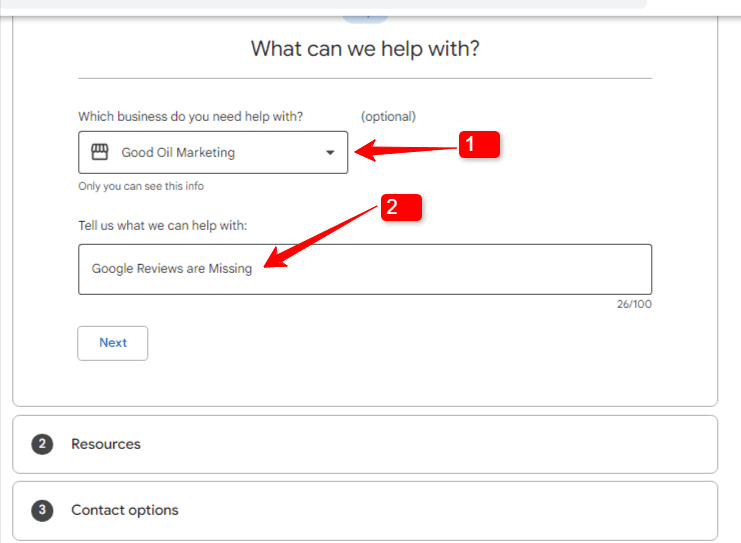Click the partially hidden blue step icon at top
The image size is (741, 543).
(365, 19)
